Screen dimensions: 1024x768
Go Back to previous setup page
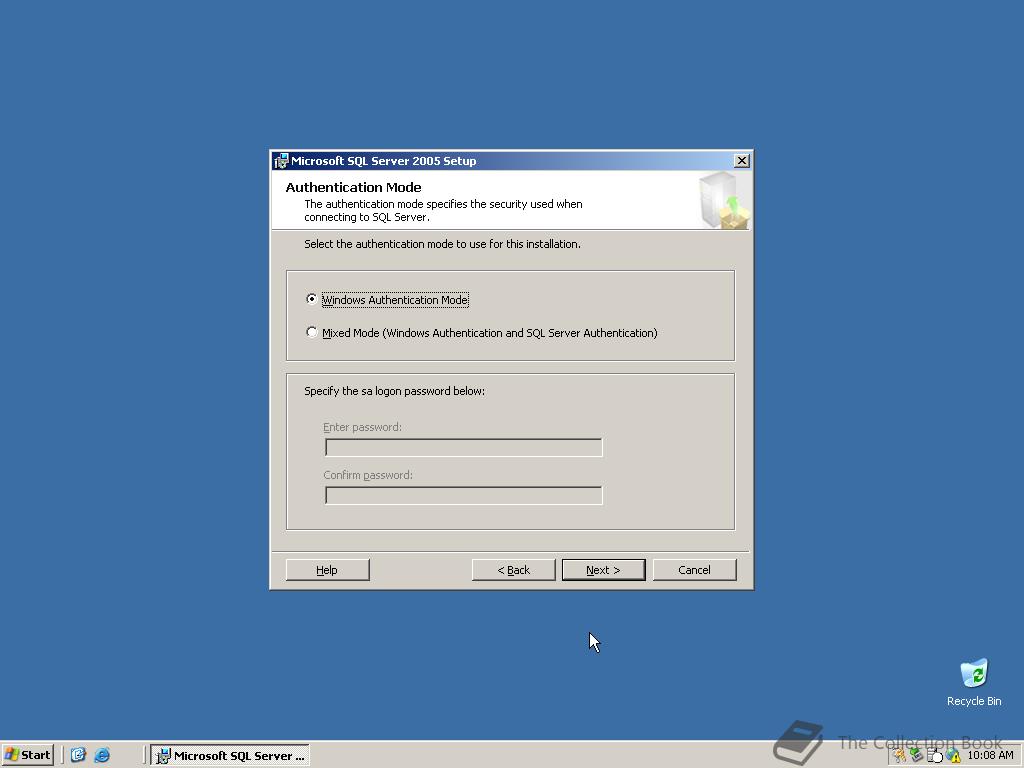tap(513, 569)
